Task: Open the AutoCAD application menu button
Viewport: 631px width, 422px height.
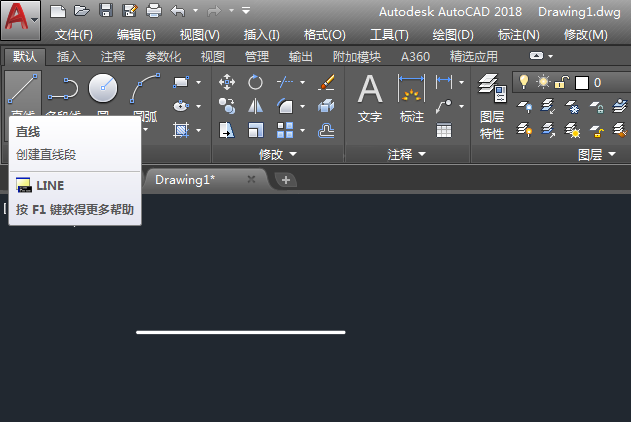Action: 21,20
